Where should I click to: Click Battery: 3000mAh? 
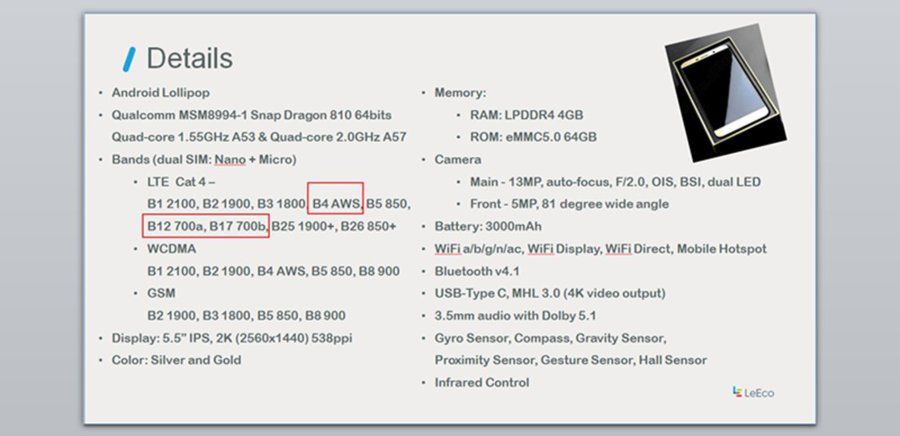point(488,227)
